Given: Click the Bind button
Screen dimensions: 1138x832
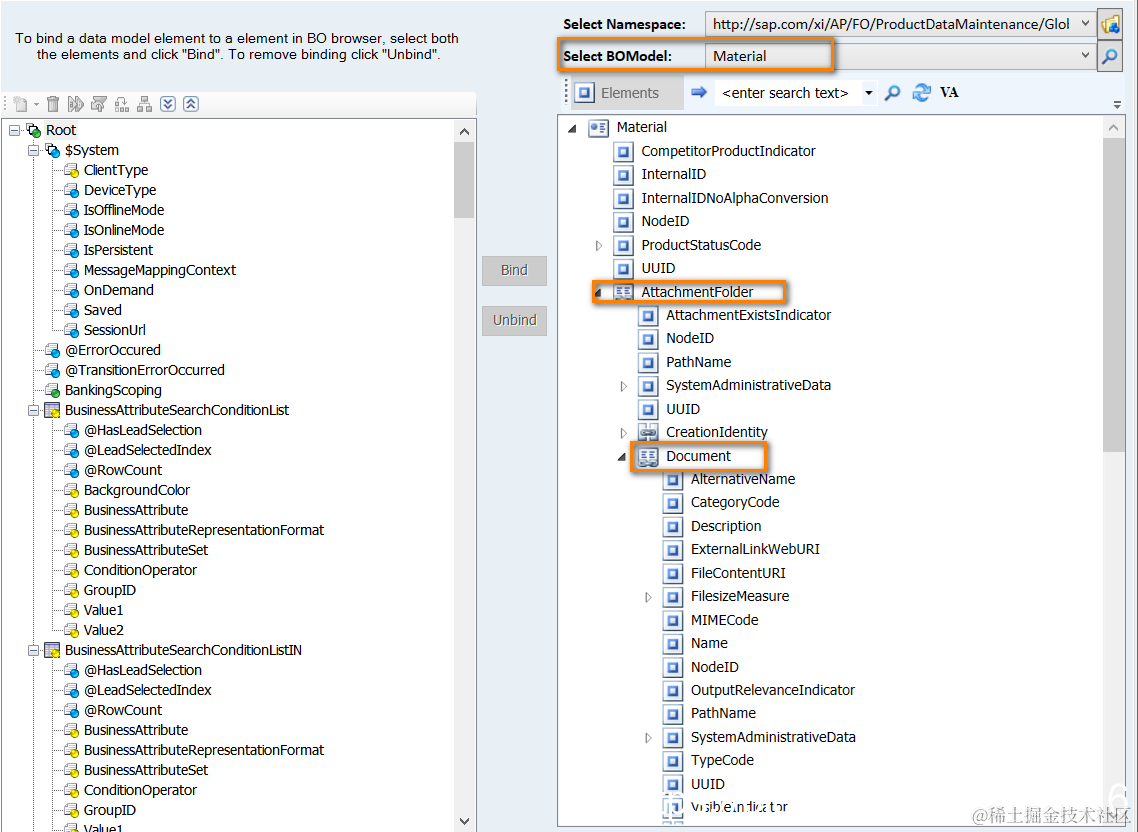Looking at the screenshot, I should [514, 270].
